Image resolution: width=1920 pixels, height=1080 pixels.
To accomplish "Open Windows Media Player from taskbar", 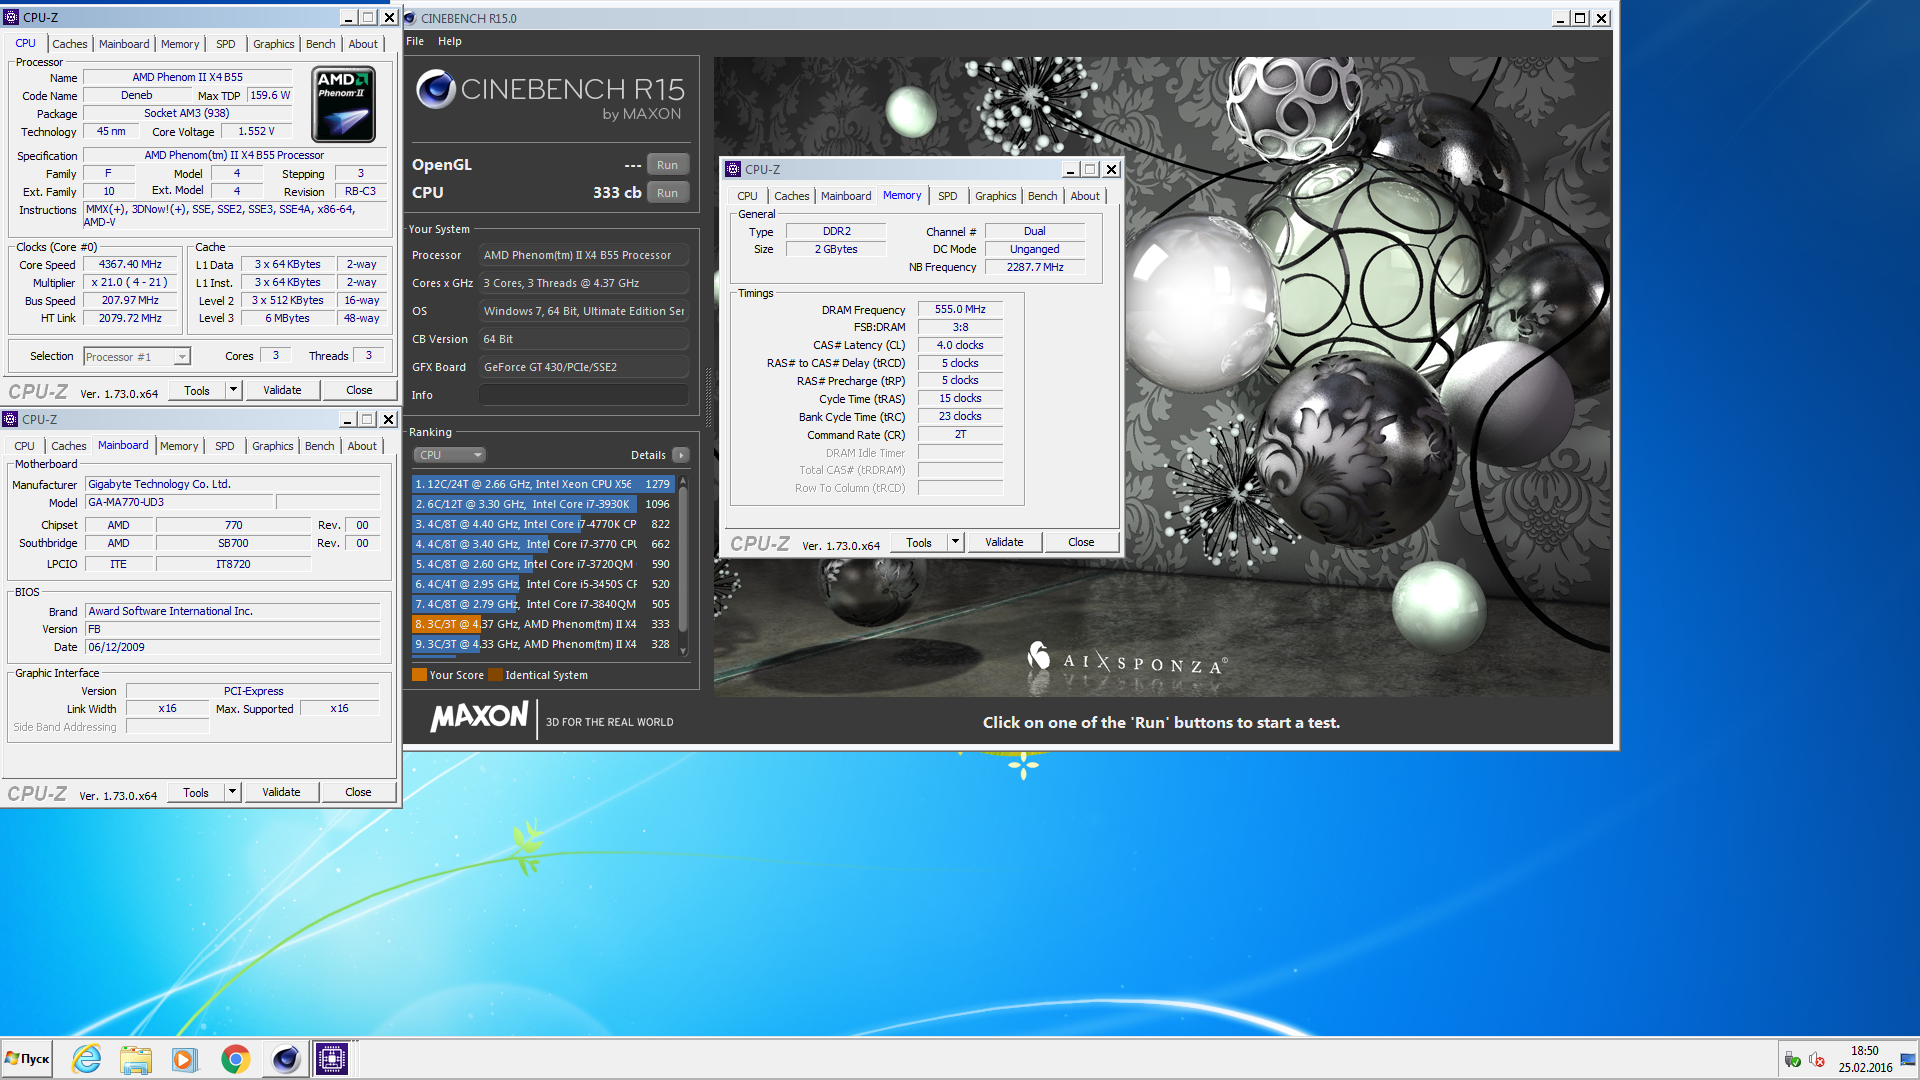I will tap(185, 1059).
